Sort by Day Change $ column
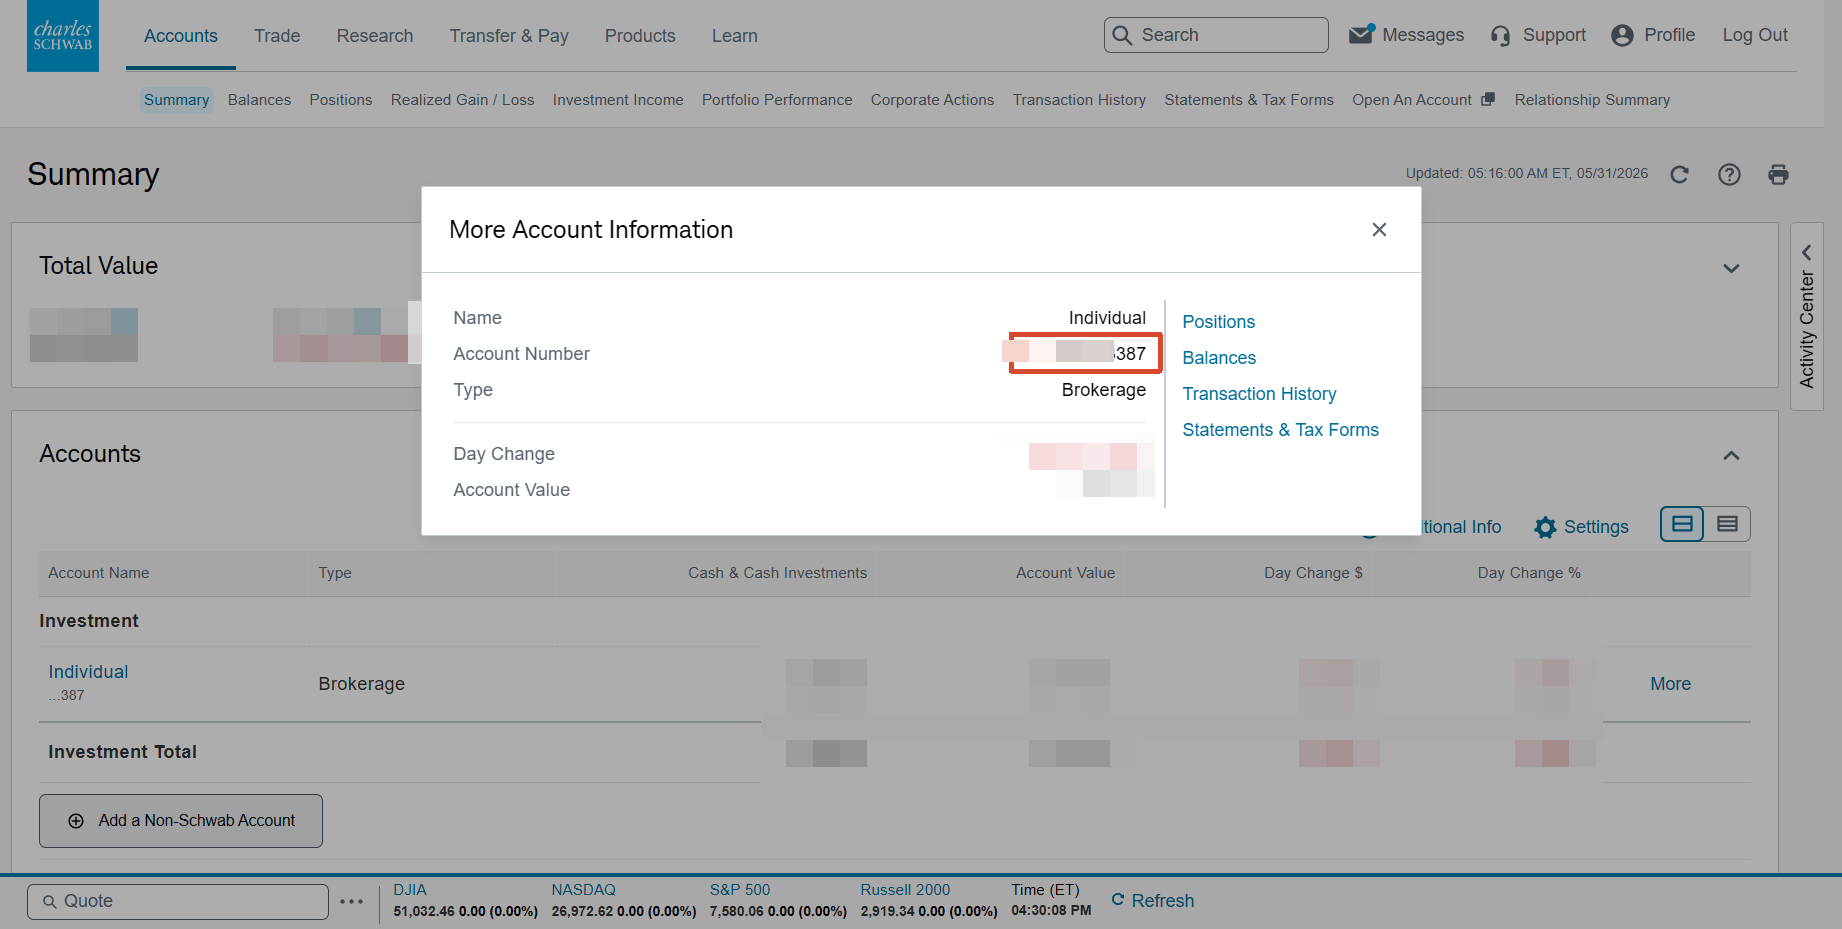Image resolution: width=1842 pixels, height=929 pixels. point(1313,573)
